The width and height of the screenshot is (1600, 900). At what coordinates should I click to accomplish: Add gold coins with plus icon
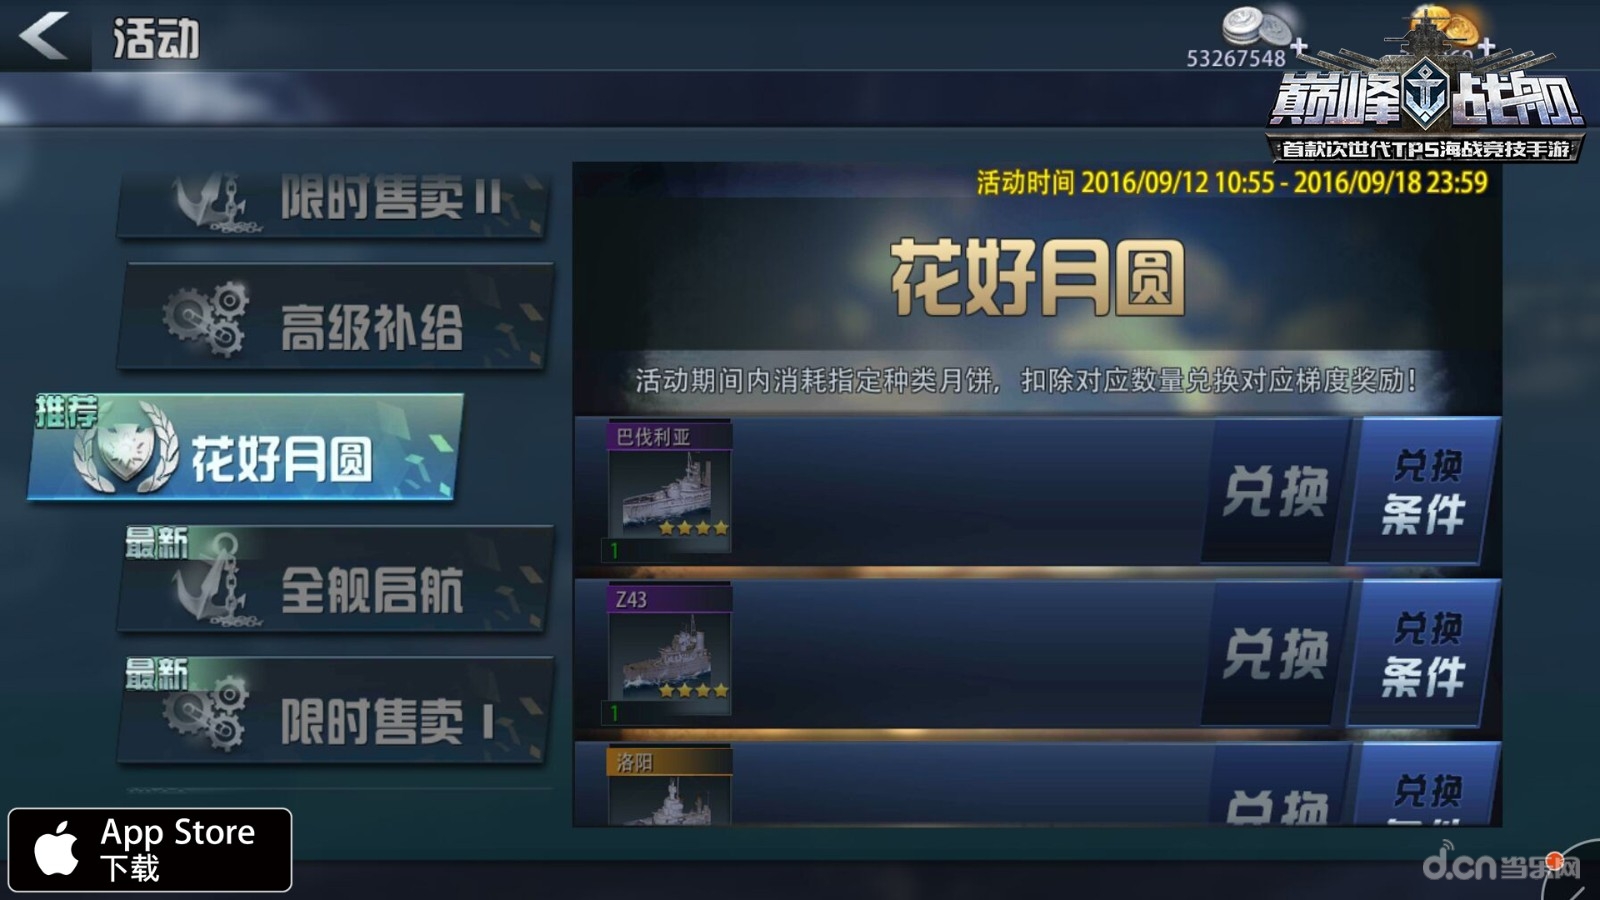coord(1487,46)
